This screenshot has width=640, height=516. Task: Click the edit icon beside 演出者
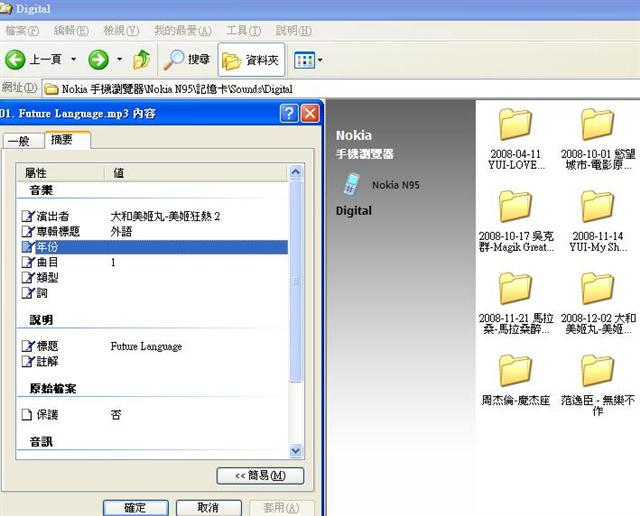pos(28,216)
